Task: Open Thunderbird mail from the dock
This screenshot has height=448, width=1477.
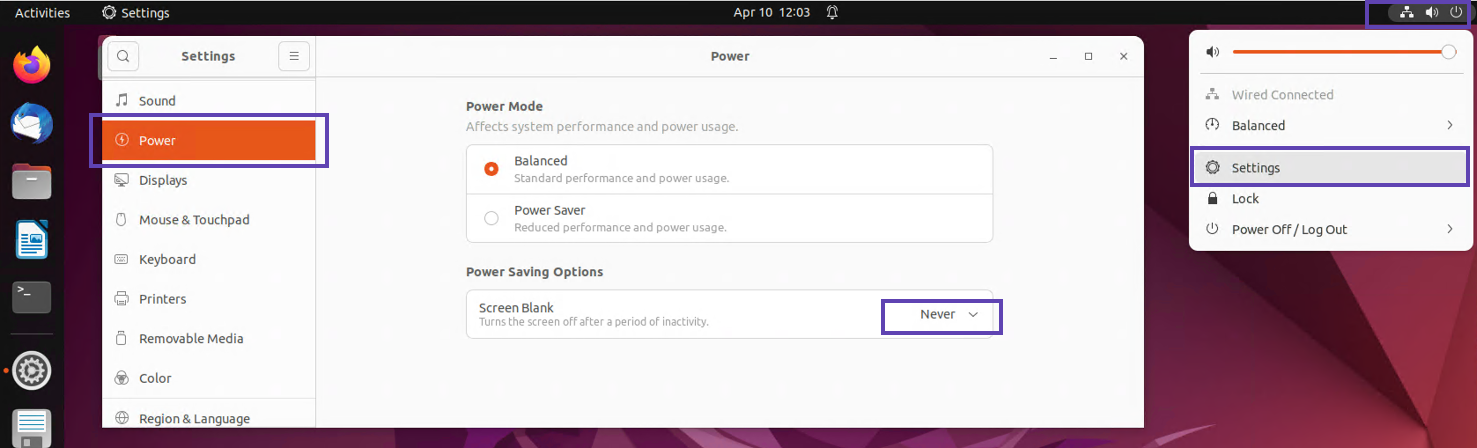Action: [31, 125]
